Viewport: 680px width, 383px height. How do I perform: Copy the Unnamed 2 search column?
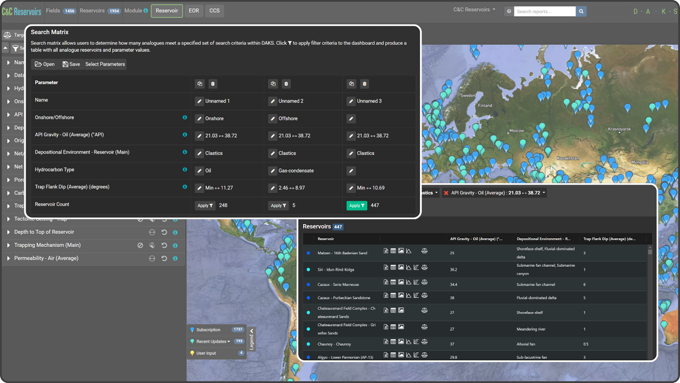pos(273,84)
